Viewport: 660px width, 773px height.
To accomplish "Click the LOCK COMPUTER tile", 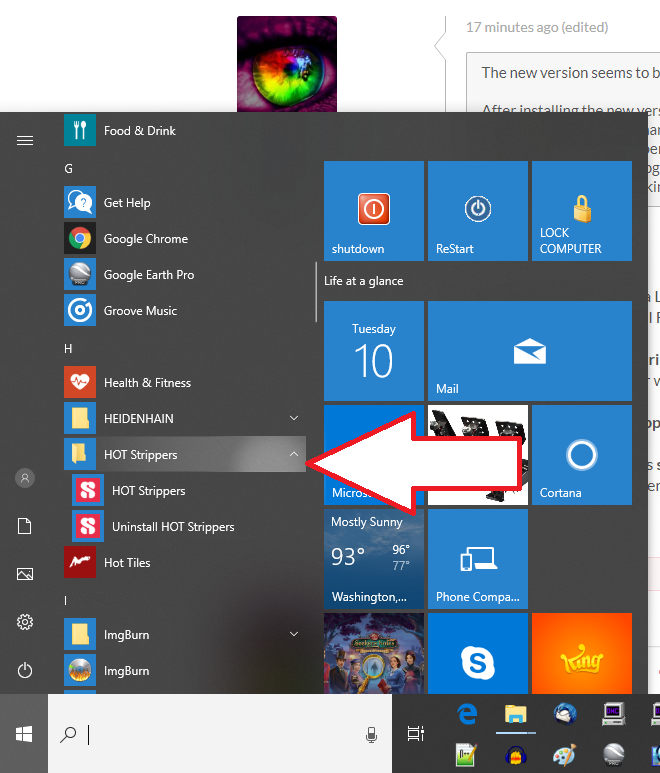I will click(x=582, y=211).
